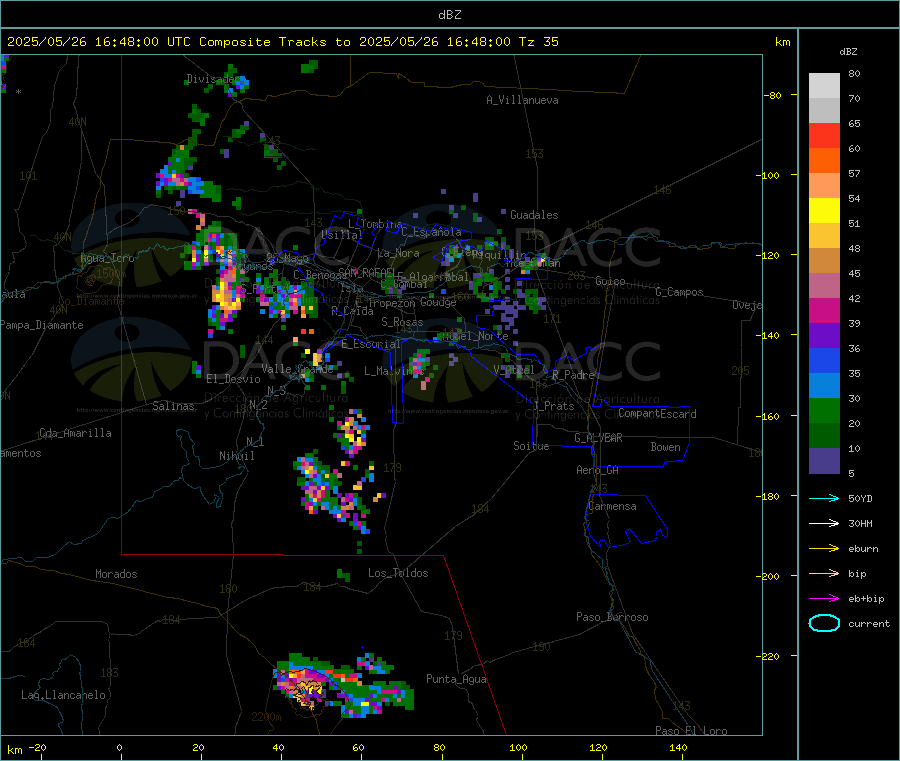
Task: Select the bright green 20-30 dBZ swatch
Action: [824, 410]
